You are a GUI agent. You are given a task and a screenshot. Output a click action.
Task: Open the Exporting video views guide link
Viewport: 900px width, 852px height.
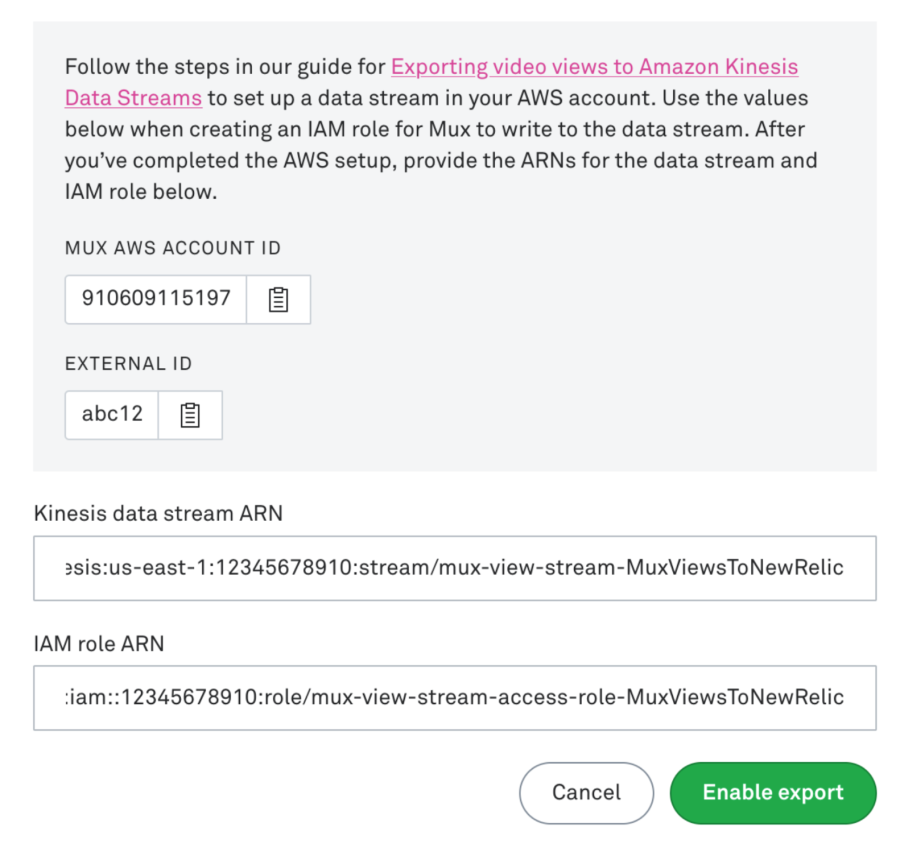[x=594, y=68]
